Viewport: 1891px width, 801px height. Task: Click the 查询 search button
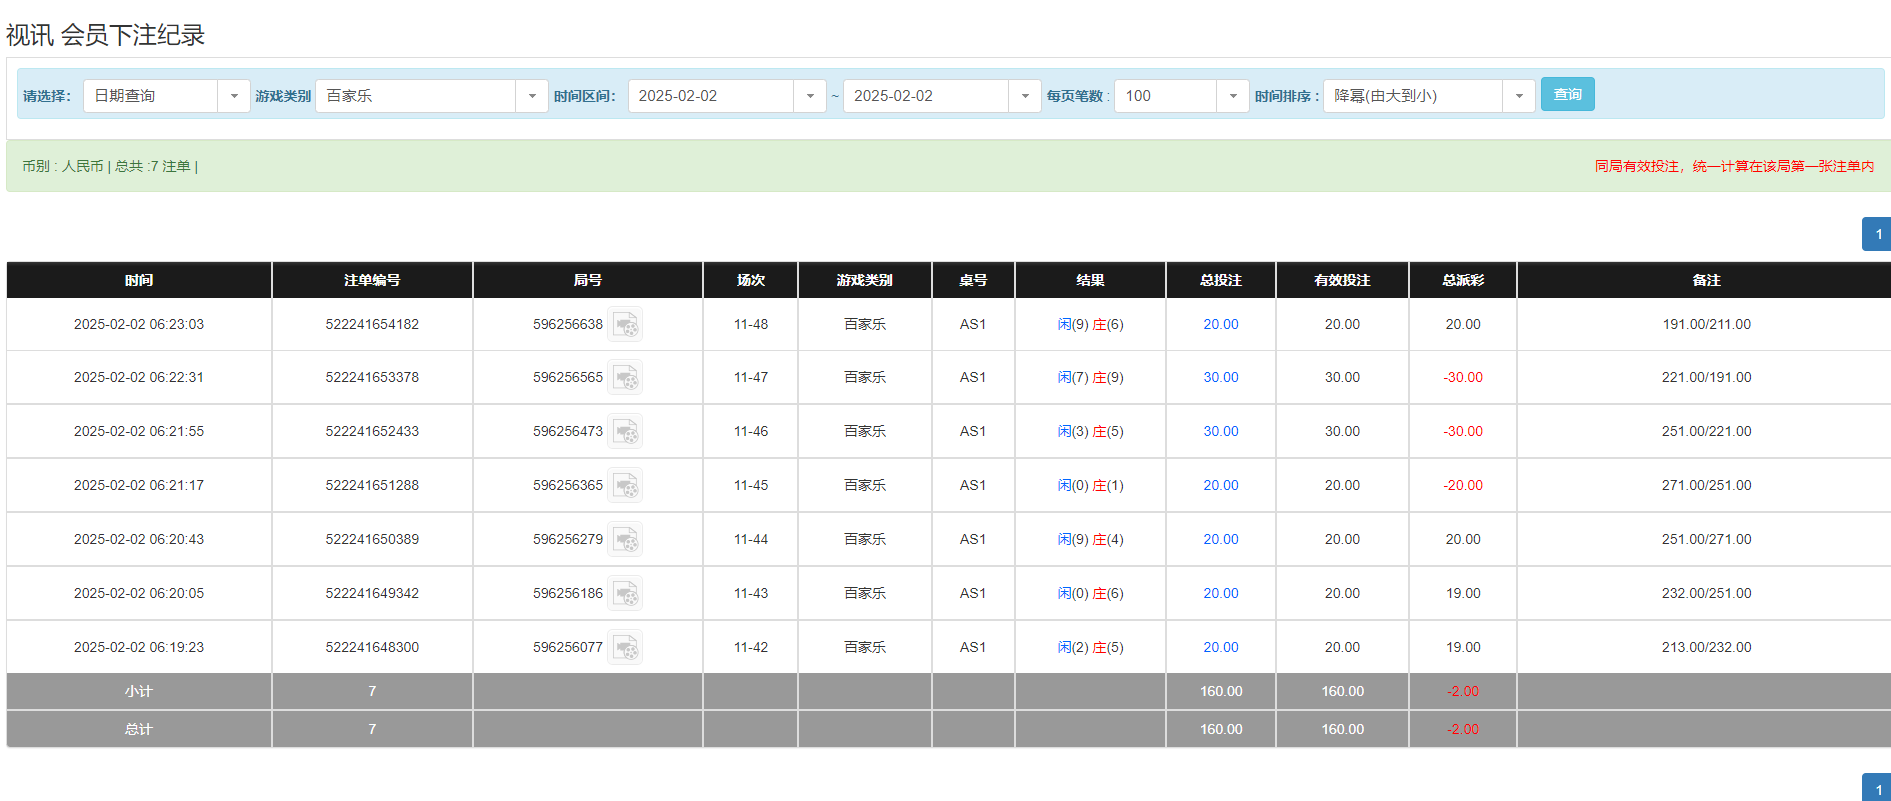pyautogui.click(x=1567, y=95)
